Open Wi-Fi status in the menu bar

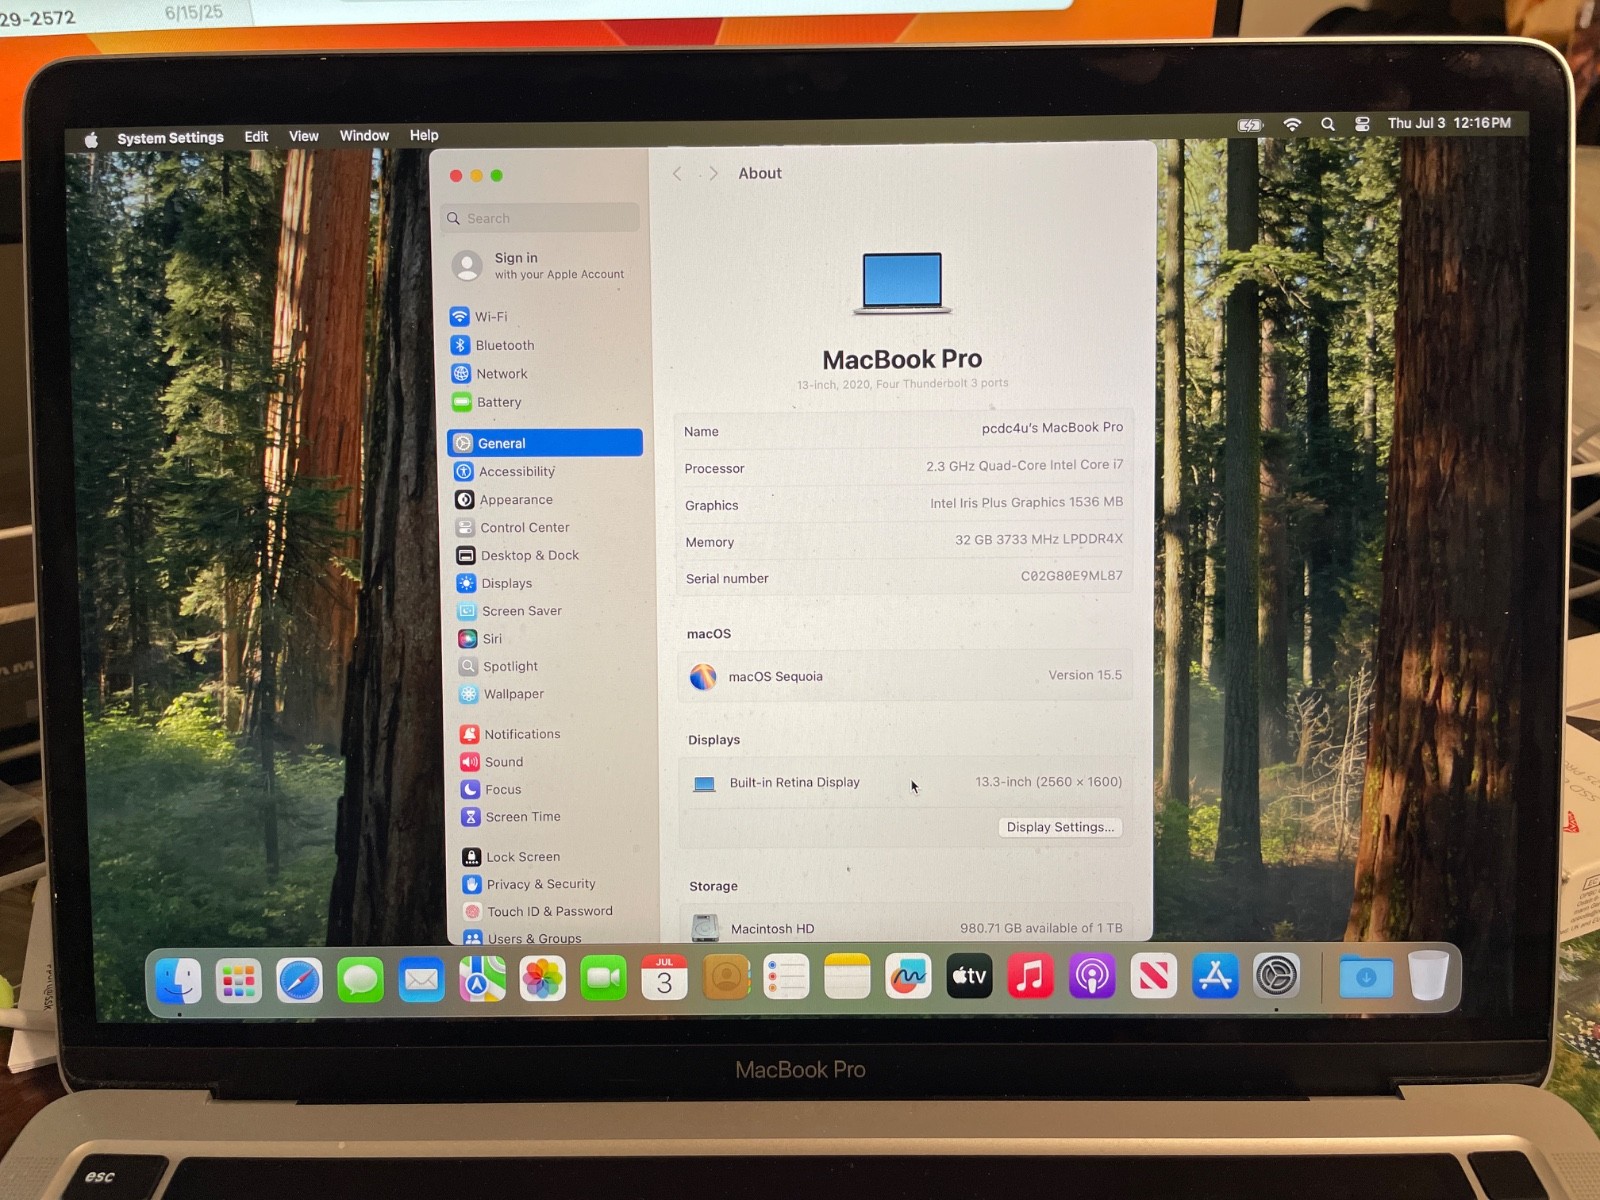pos(1292,124)
